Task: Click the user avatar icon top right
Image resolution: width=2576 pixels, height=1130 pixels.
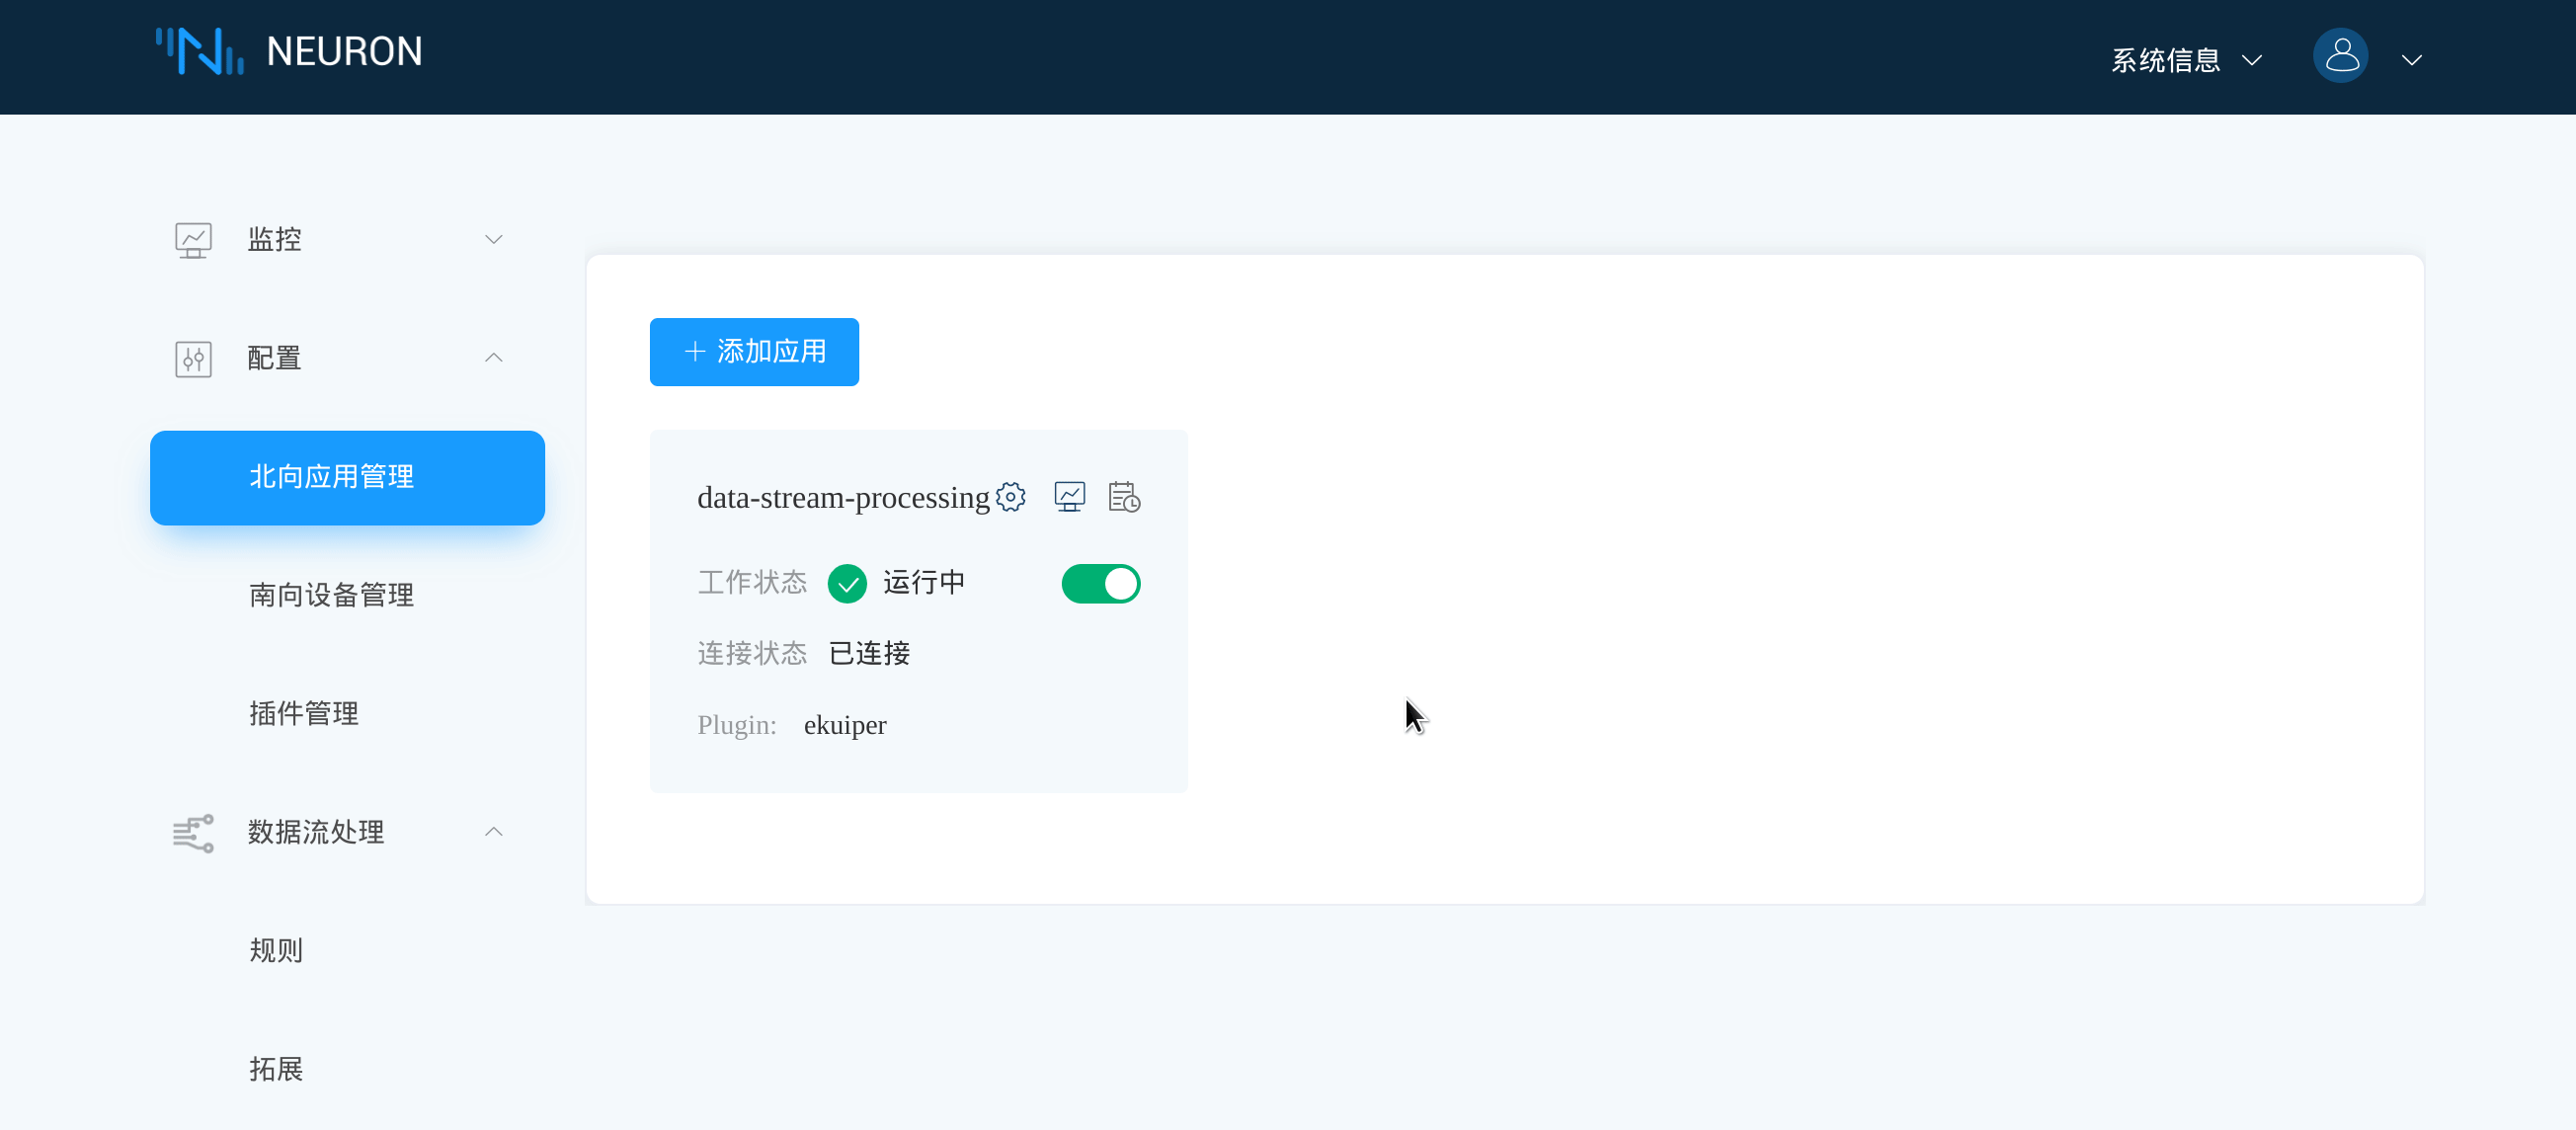Action: [2341, 56]
